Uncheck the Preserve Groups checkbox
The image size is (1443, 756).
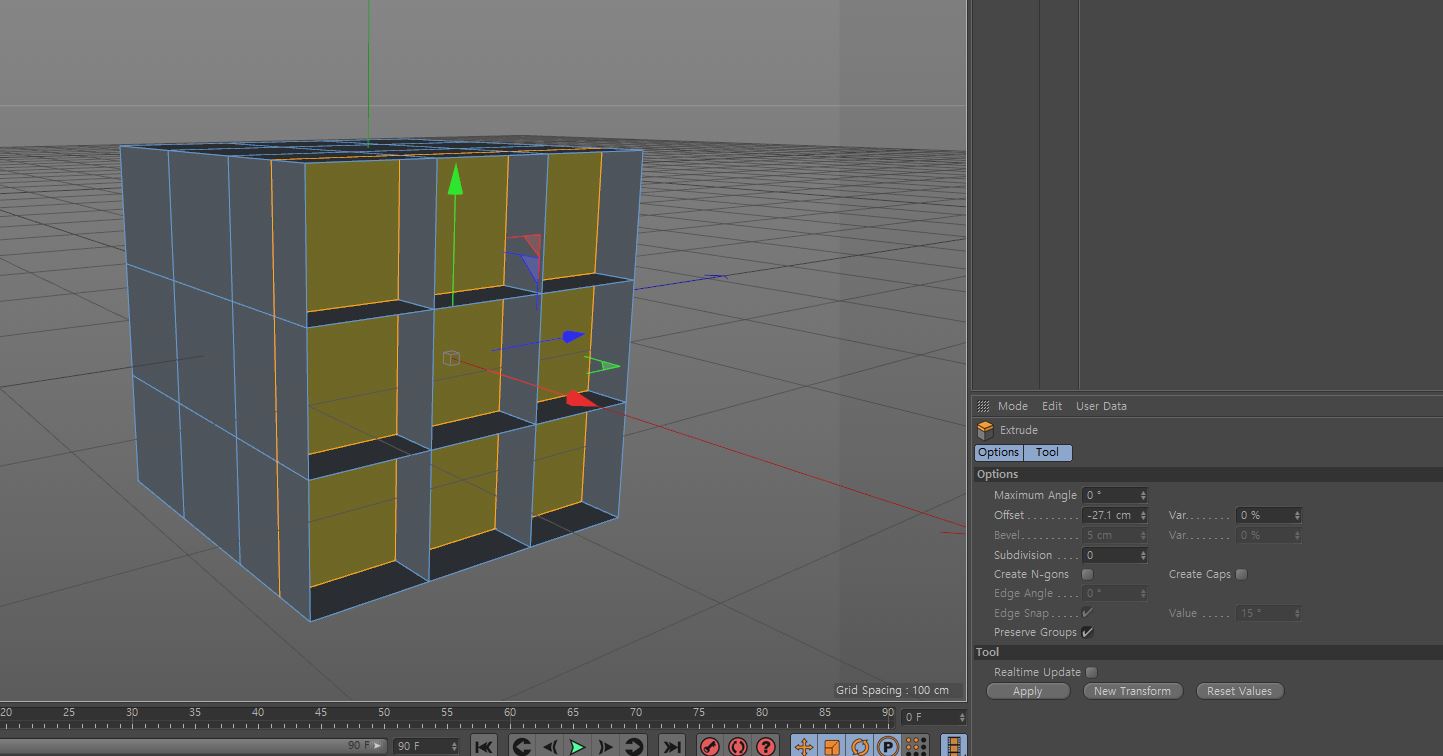1087,632
